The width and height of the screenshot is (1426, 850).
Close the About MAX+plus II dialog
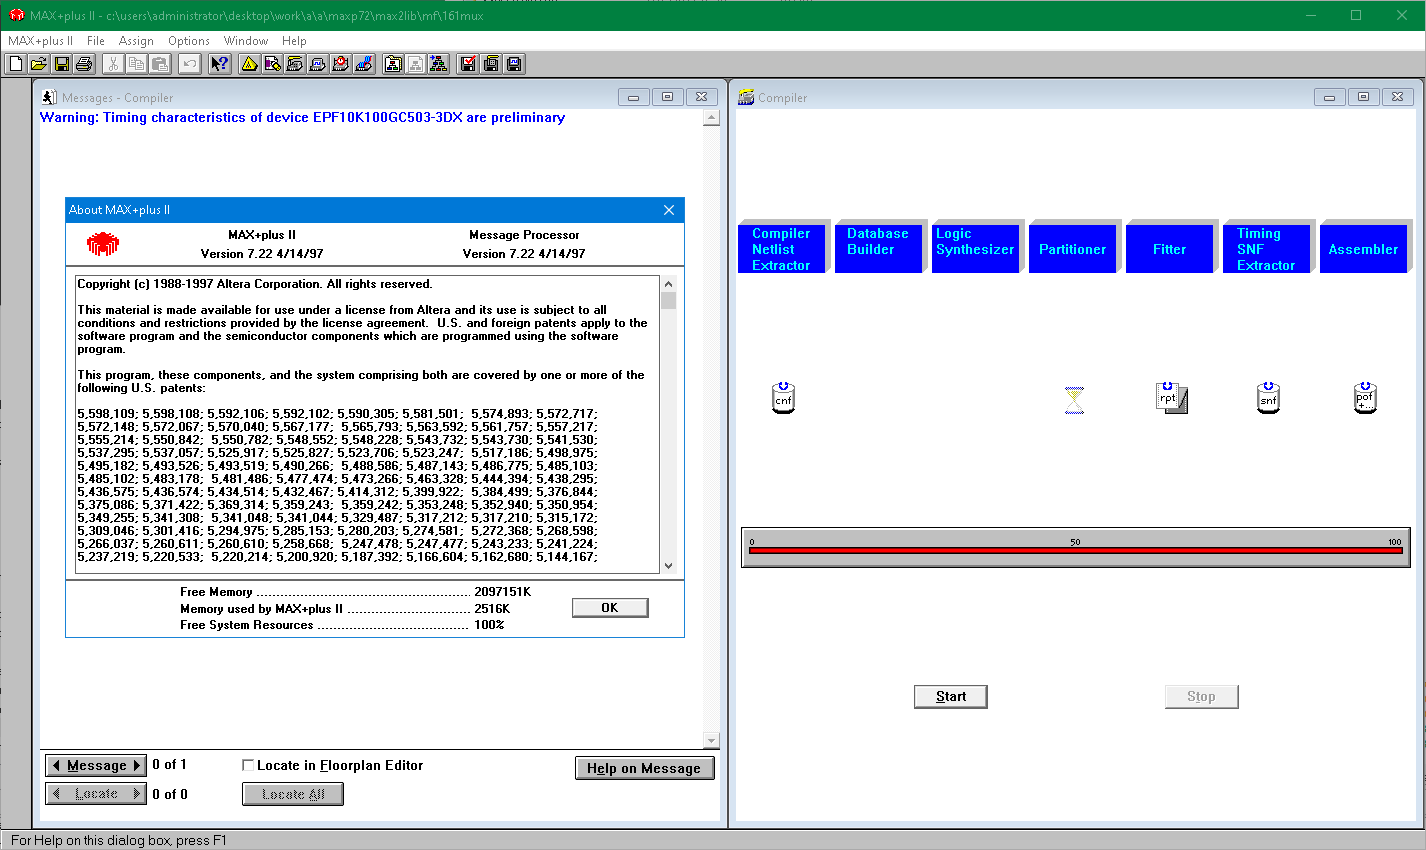pyautogui.click(x=669, y=210)
